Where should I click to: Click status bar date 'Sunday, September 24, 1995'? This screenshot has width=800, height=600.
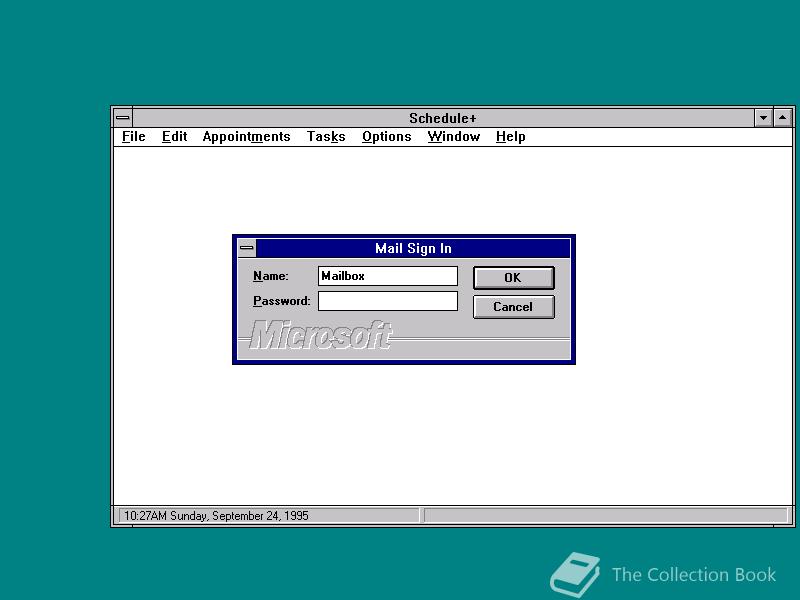(x=239, y=516)
